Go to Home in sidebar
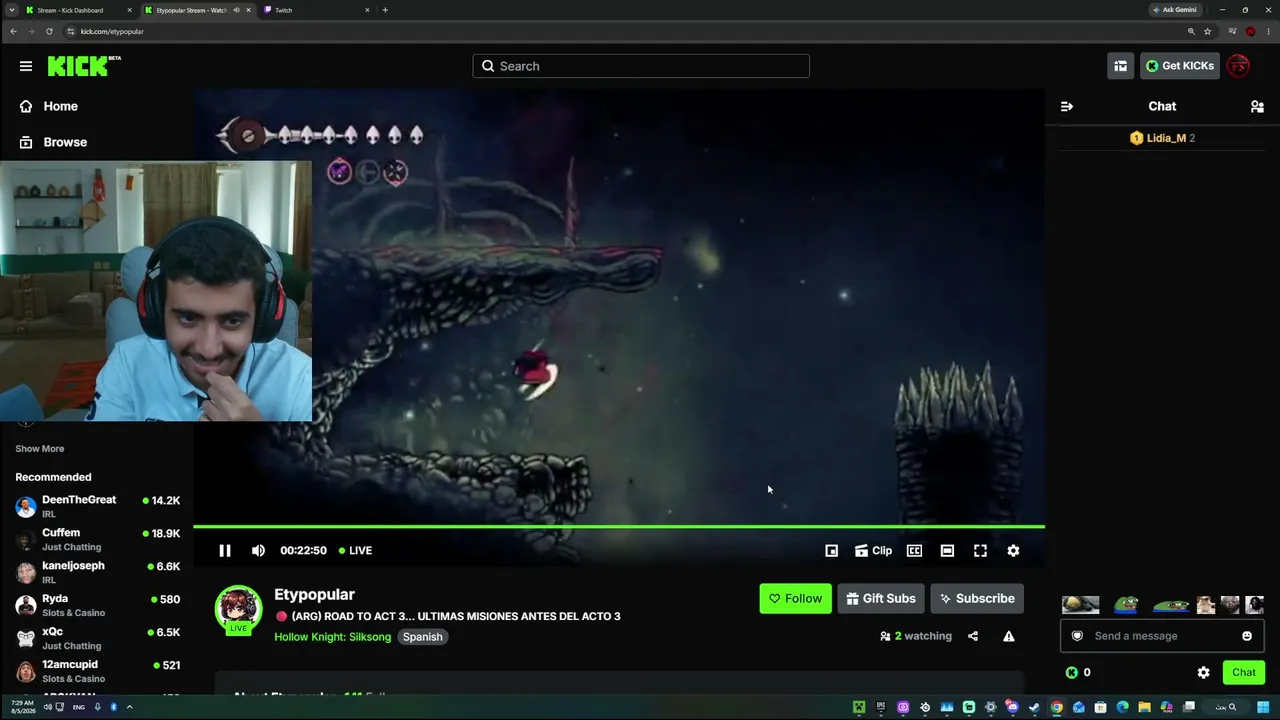This screenshot has height=720, width=1280. click(x=60, y=106)
